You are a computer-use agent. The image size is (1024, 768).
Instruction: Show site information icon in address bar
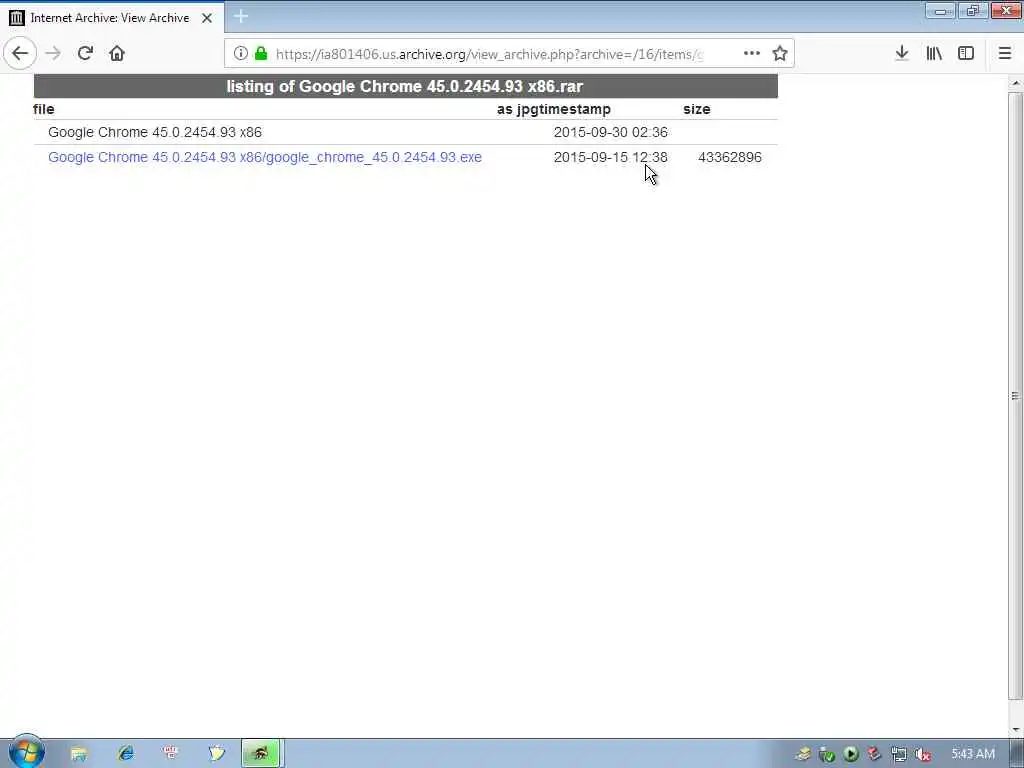240,54
